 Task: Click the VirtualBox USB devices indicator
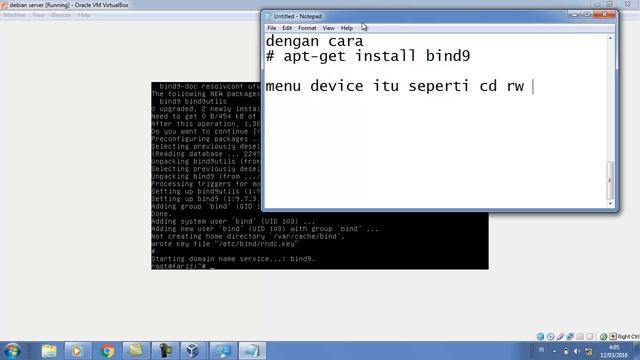coord(560,336)
